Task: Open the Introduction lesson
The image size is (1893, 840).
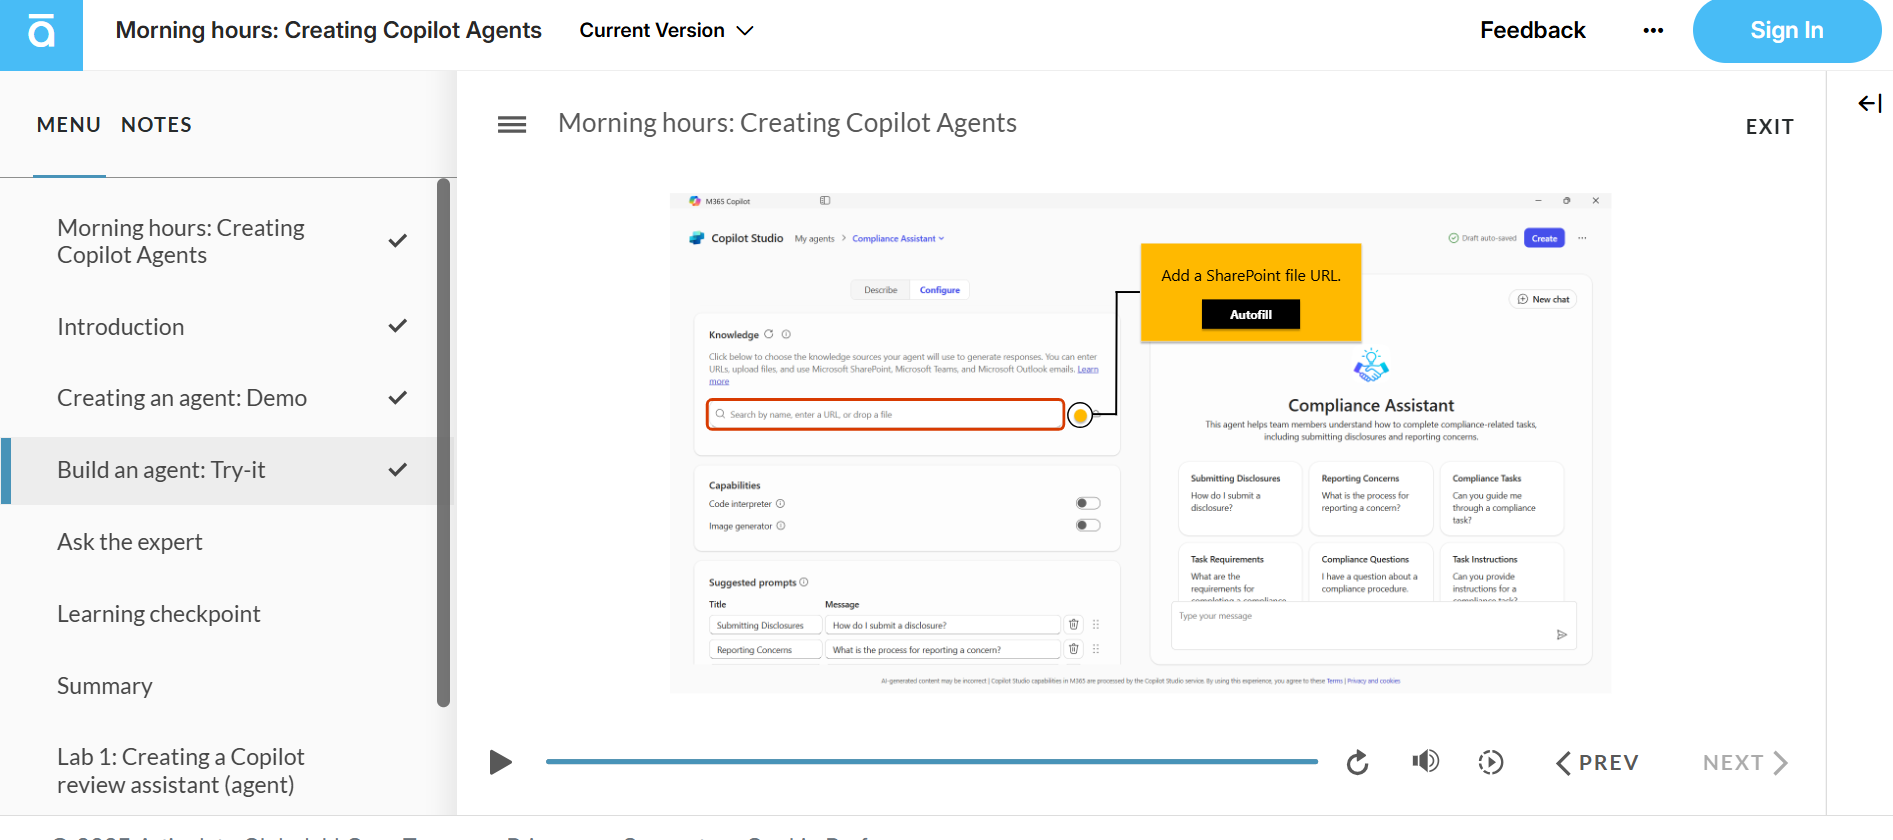Action: point(227,327)
